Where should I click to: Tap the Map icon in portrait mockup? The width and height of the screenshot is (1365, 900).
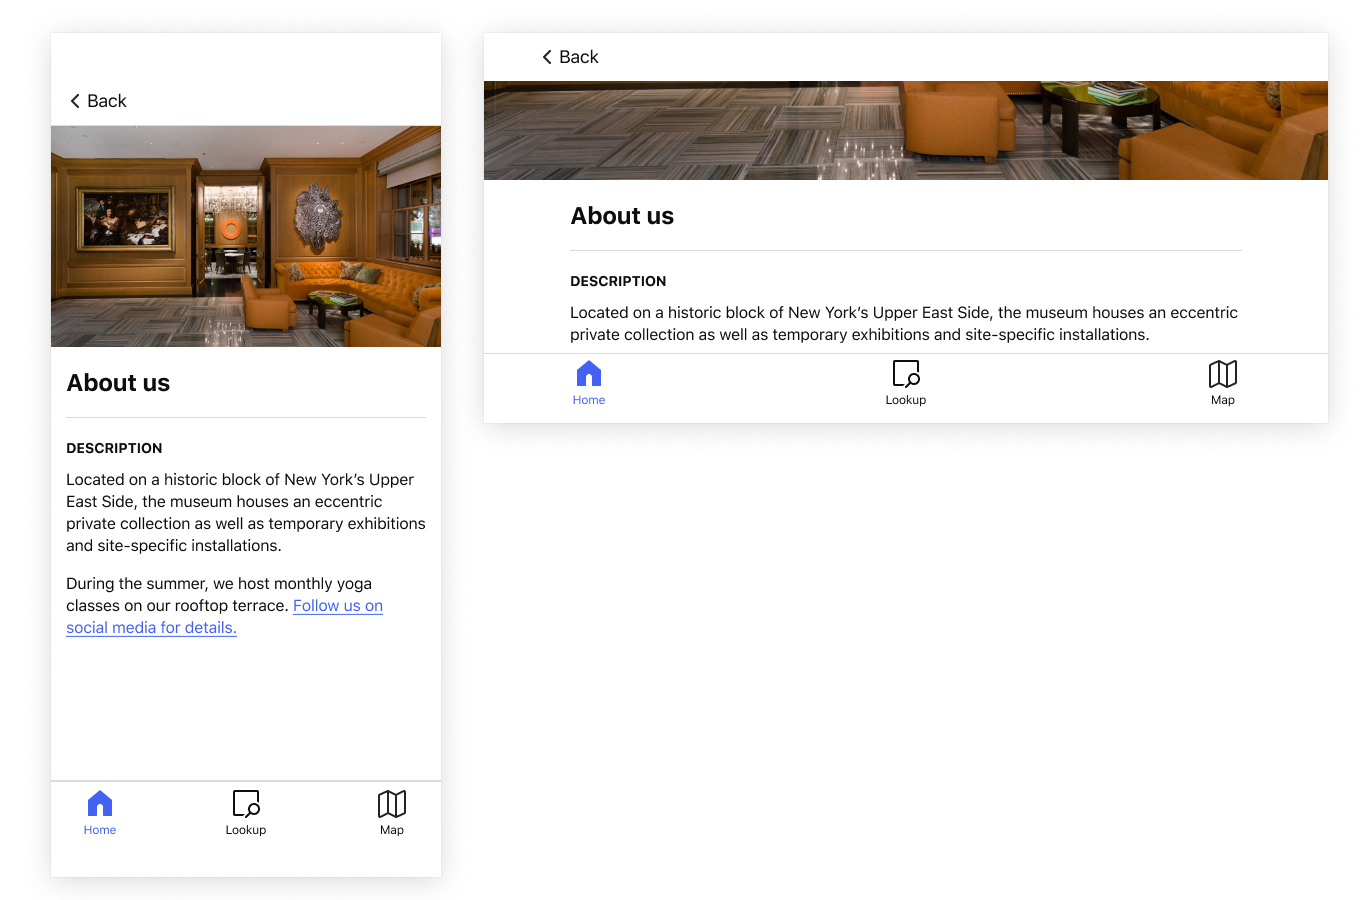(392, 804)
